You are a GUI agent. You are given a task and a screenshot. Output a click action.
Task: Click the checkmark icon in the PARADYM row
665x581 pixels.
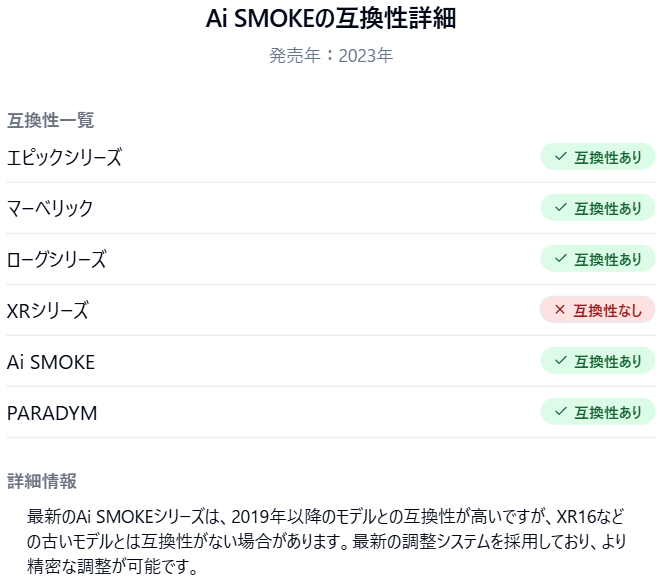pos(561,412)
